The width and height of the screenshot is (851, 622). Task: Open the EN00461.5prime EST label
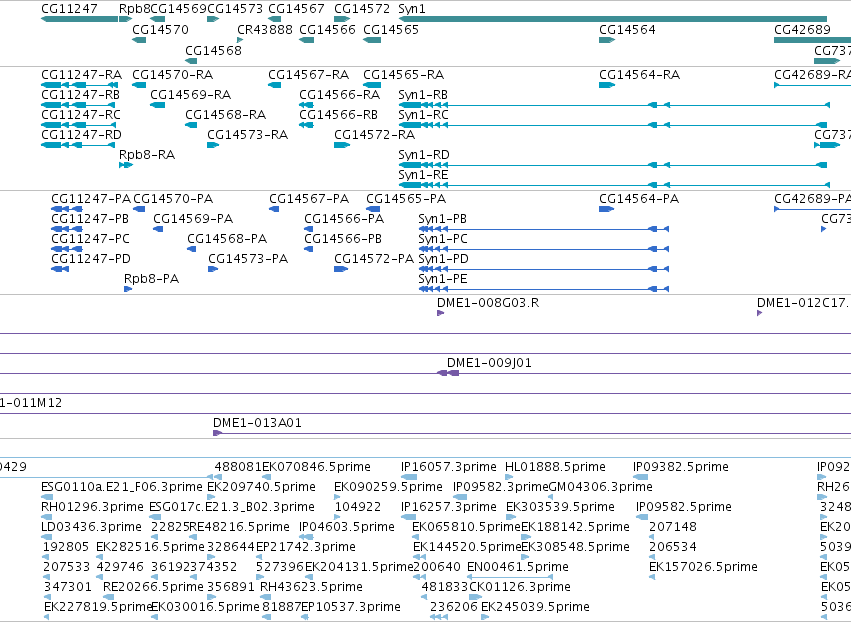(x=518, y=567)
